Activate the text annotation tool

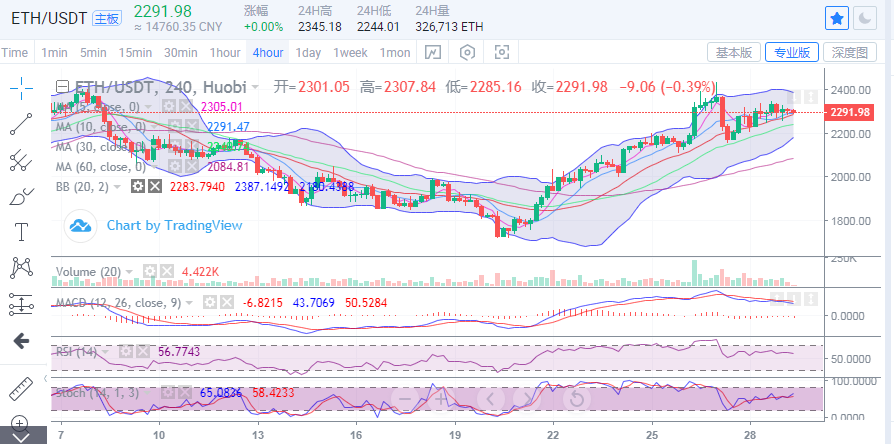point(21,232)
